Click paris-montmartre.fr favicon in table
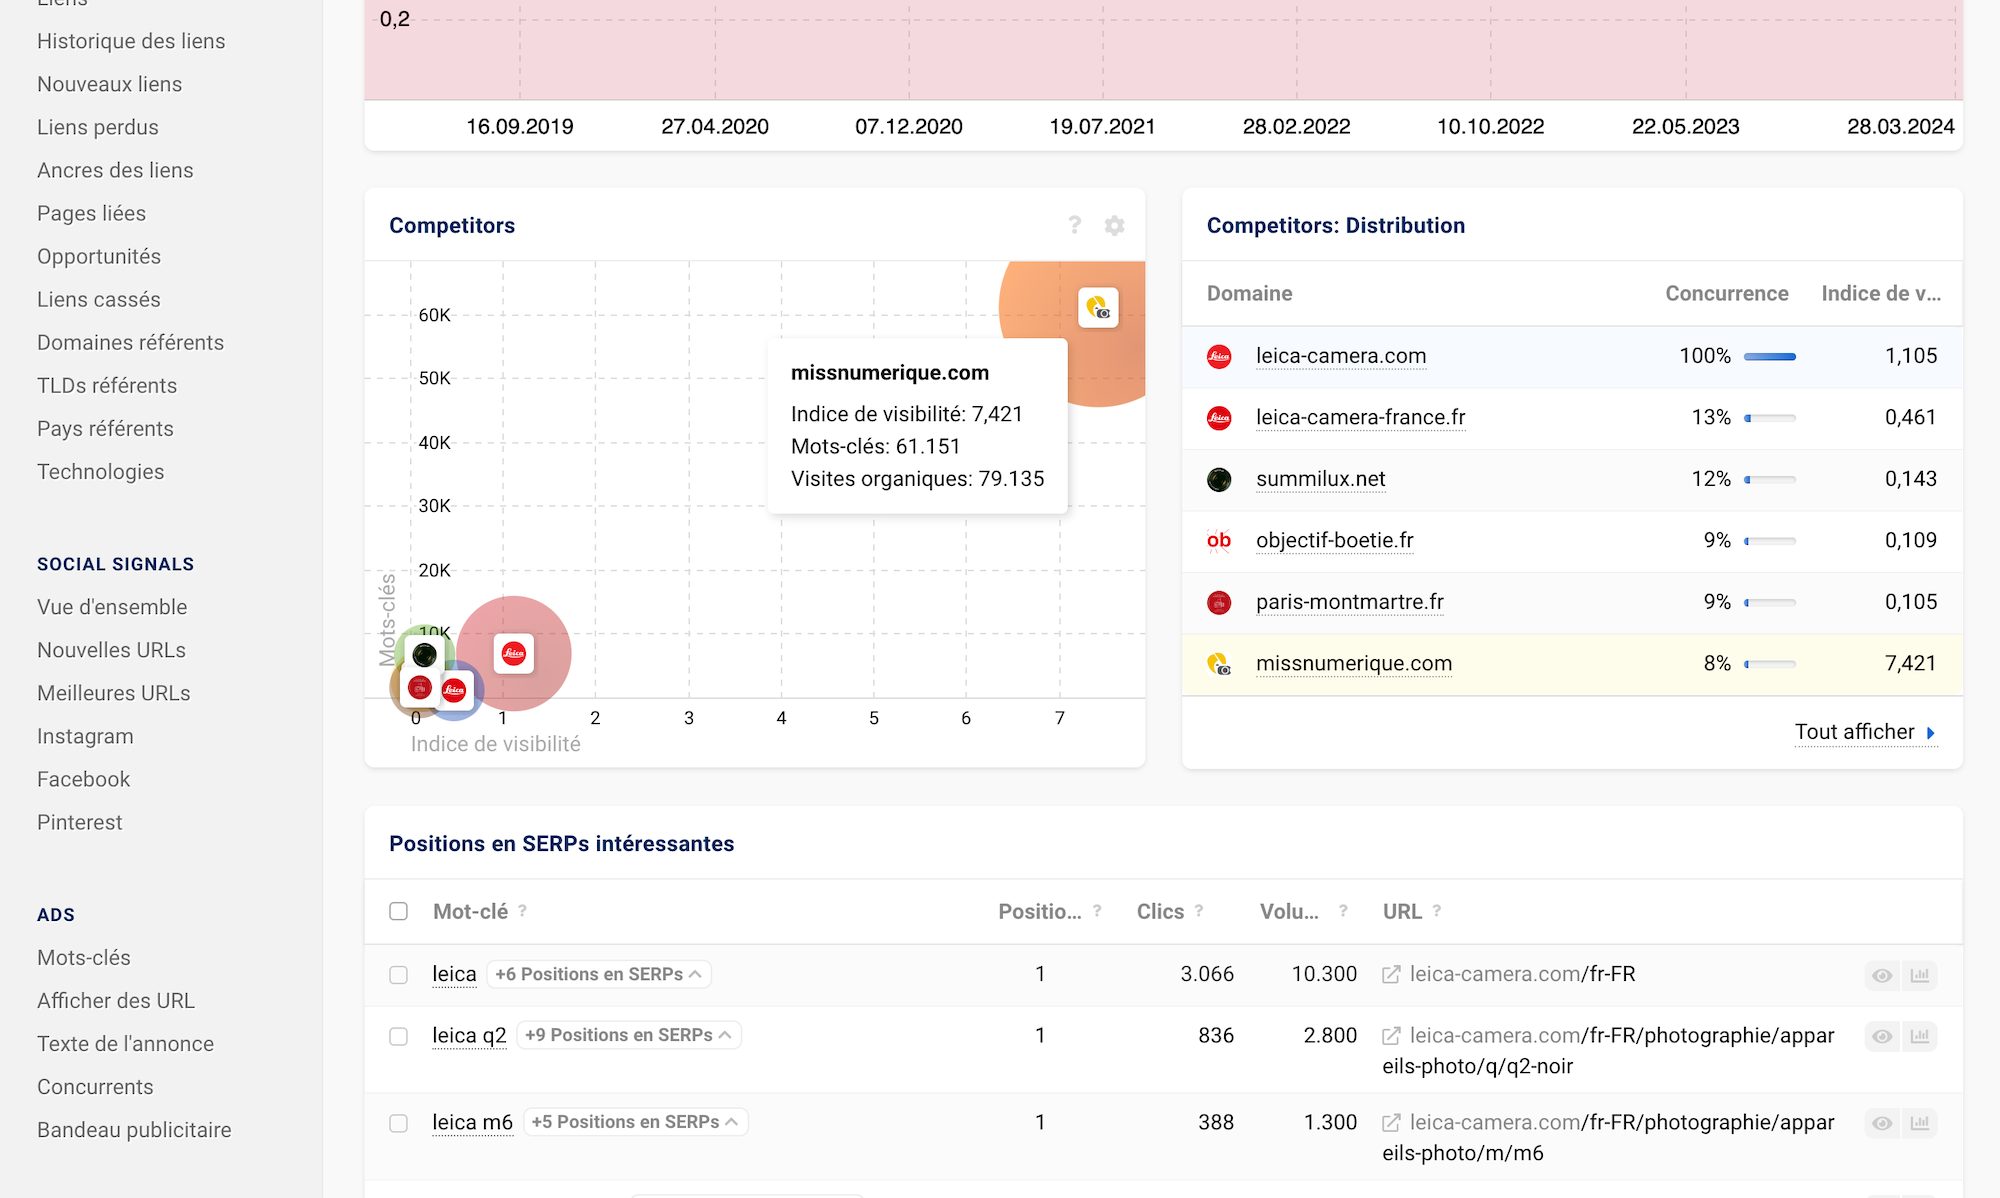Image resolution: width=2000 pixels, height=1198 pixels. coord(1219,603)
